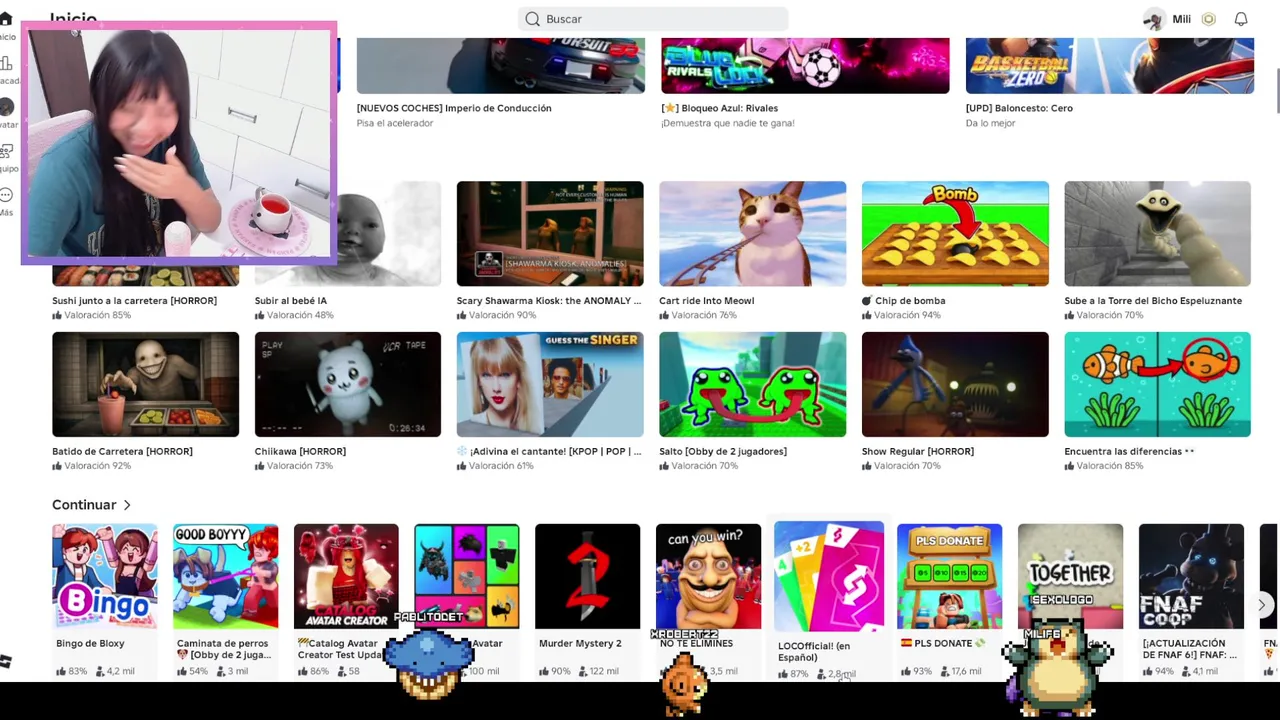Open Chip de bomba game thumbnail

(955, 234)
